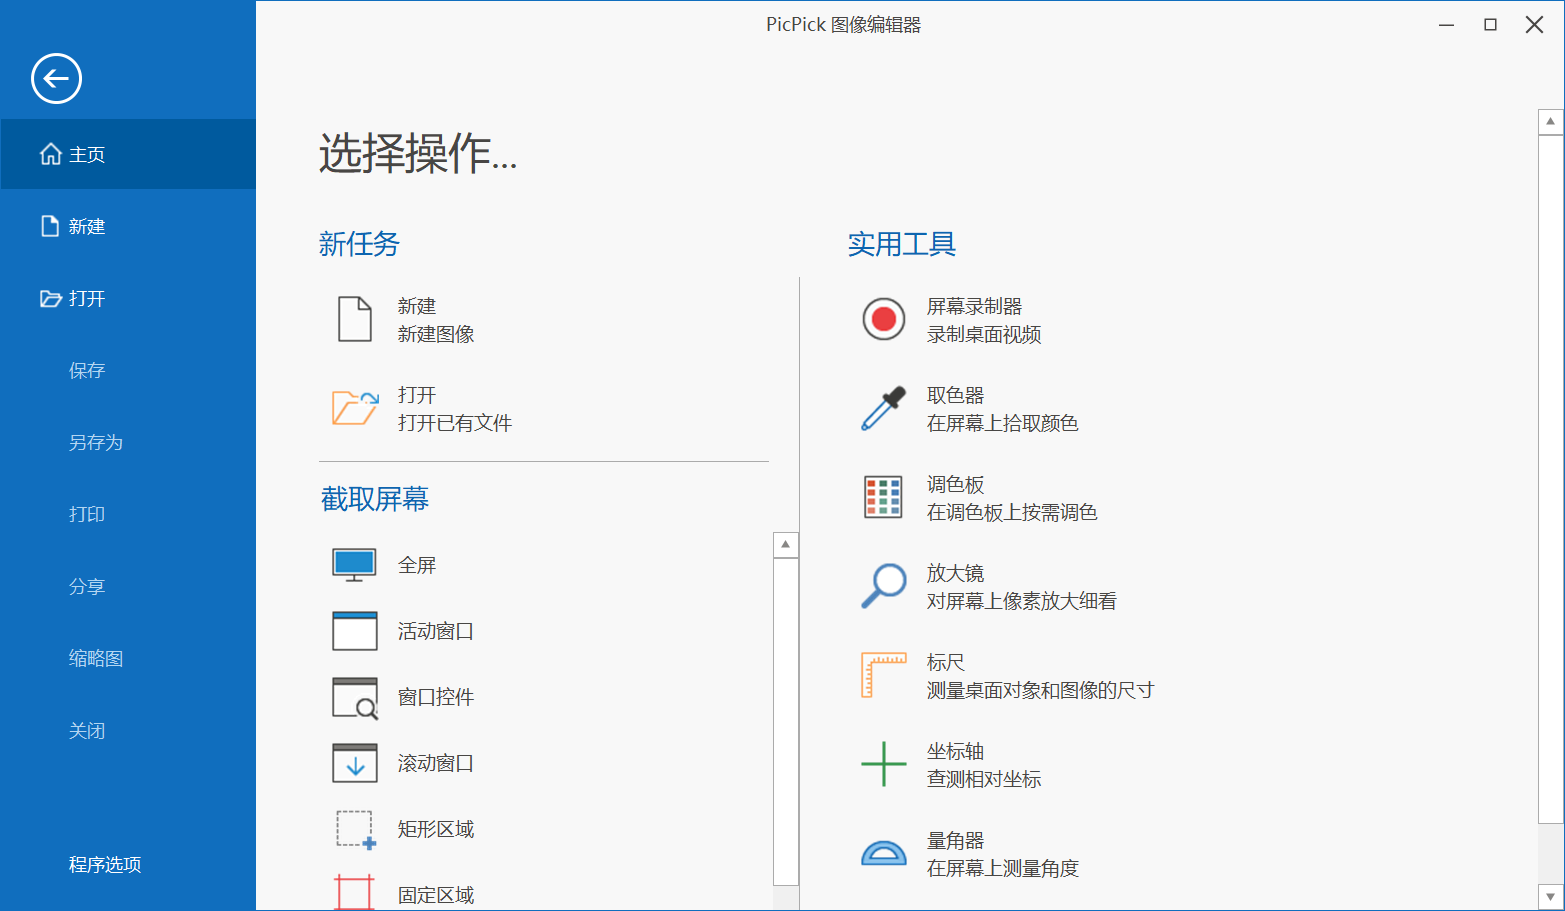Click the 固定区域 capture label
Viewport: 1565px width, 911px height.
click(x=436, y=895)
